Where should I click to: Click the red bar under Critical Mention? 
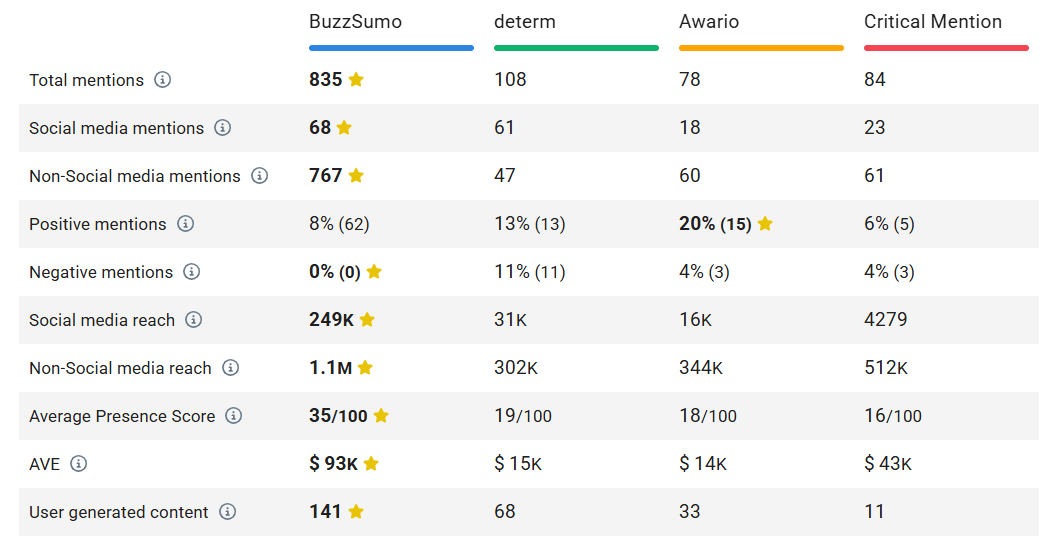[x=946, y=47]
